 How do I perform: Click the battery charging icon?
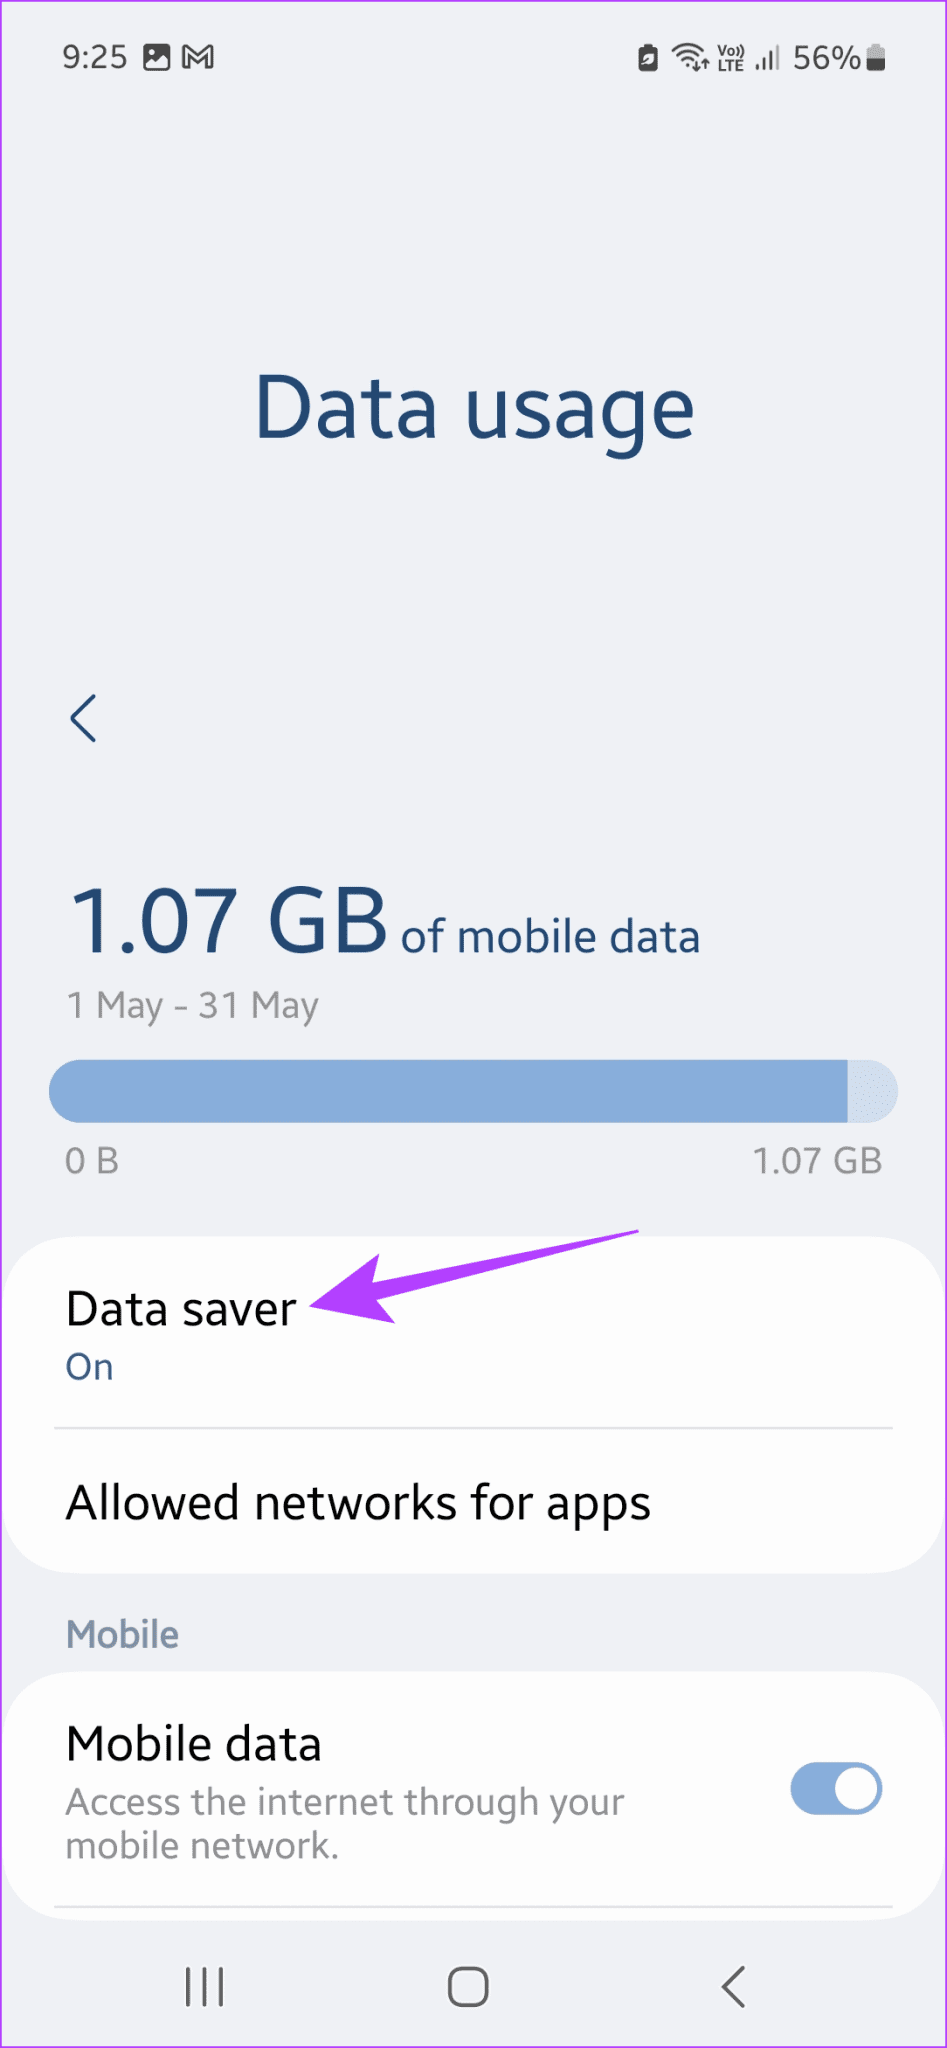click(x=647, y=58)
